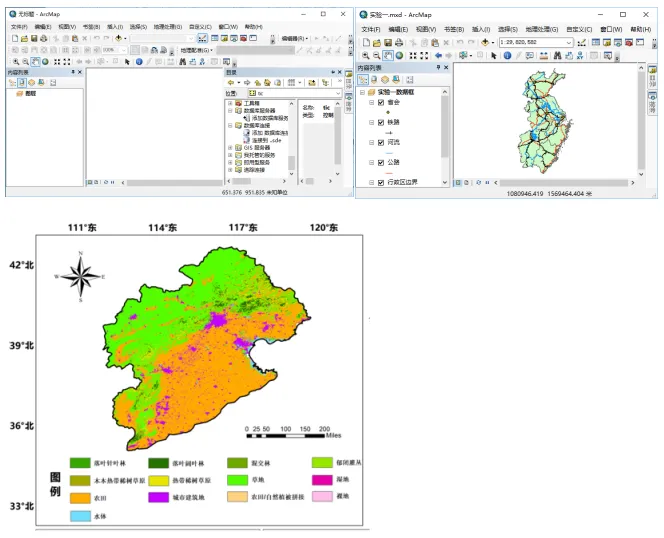The width and height of the screenshot is (664, 538).
Task: Click light blue 水体 legend swatch
Action: (x=80, y=516)
